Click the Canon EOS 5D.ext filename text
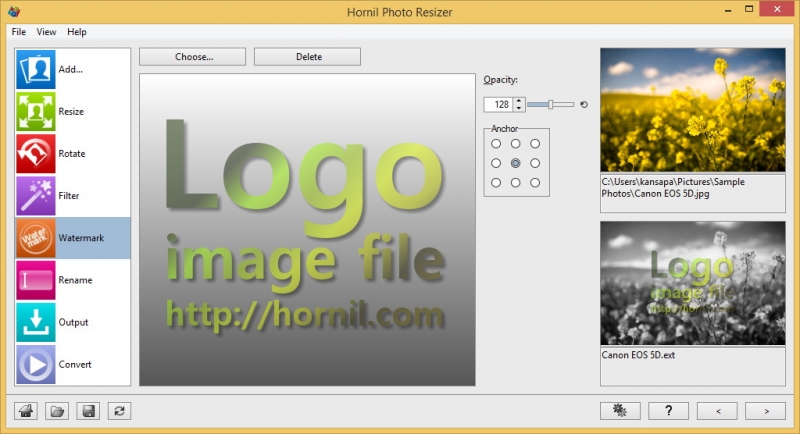 click(638, 355)
